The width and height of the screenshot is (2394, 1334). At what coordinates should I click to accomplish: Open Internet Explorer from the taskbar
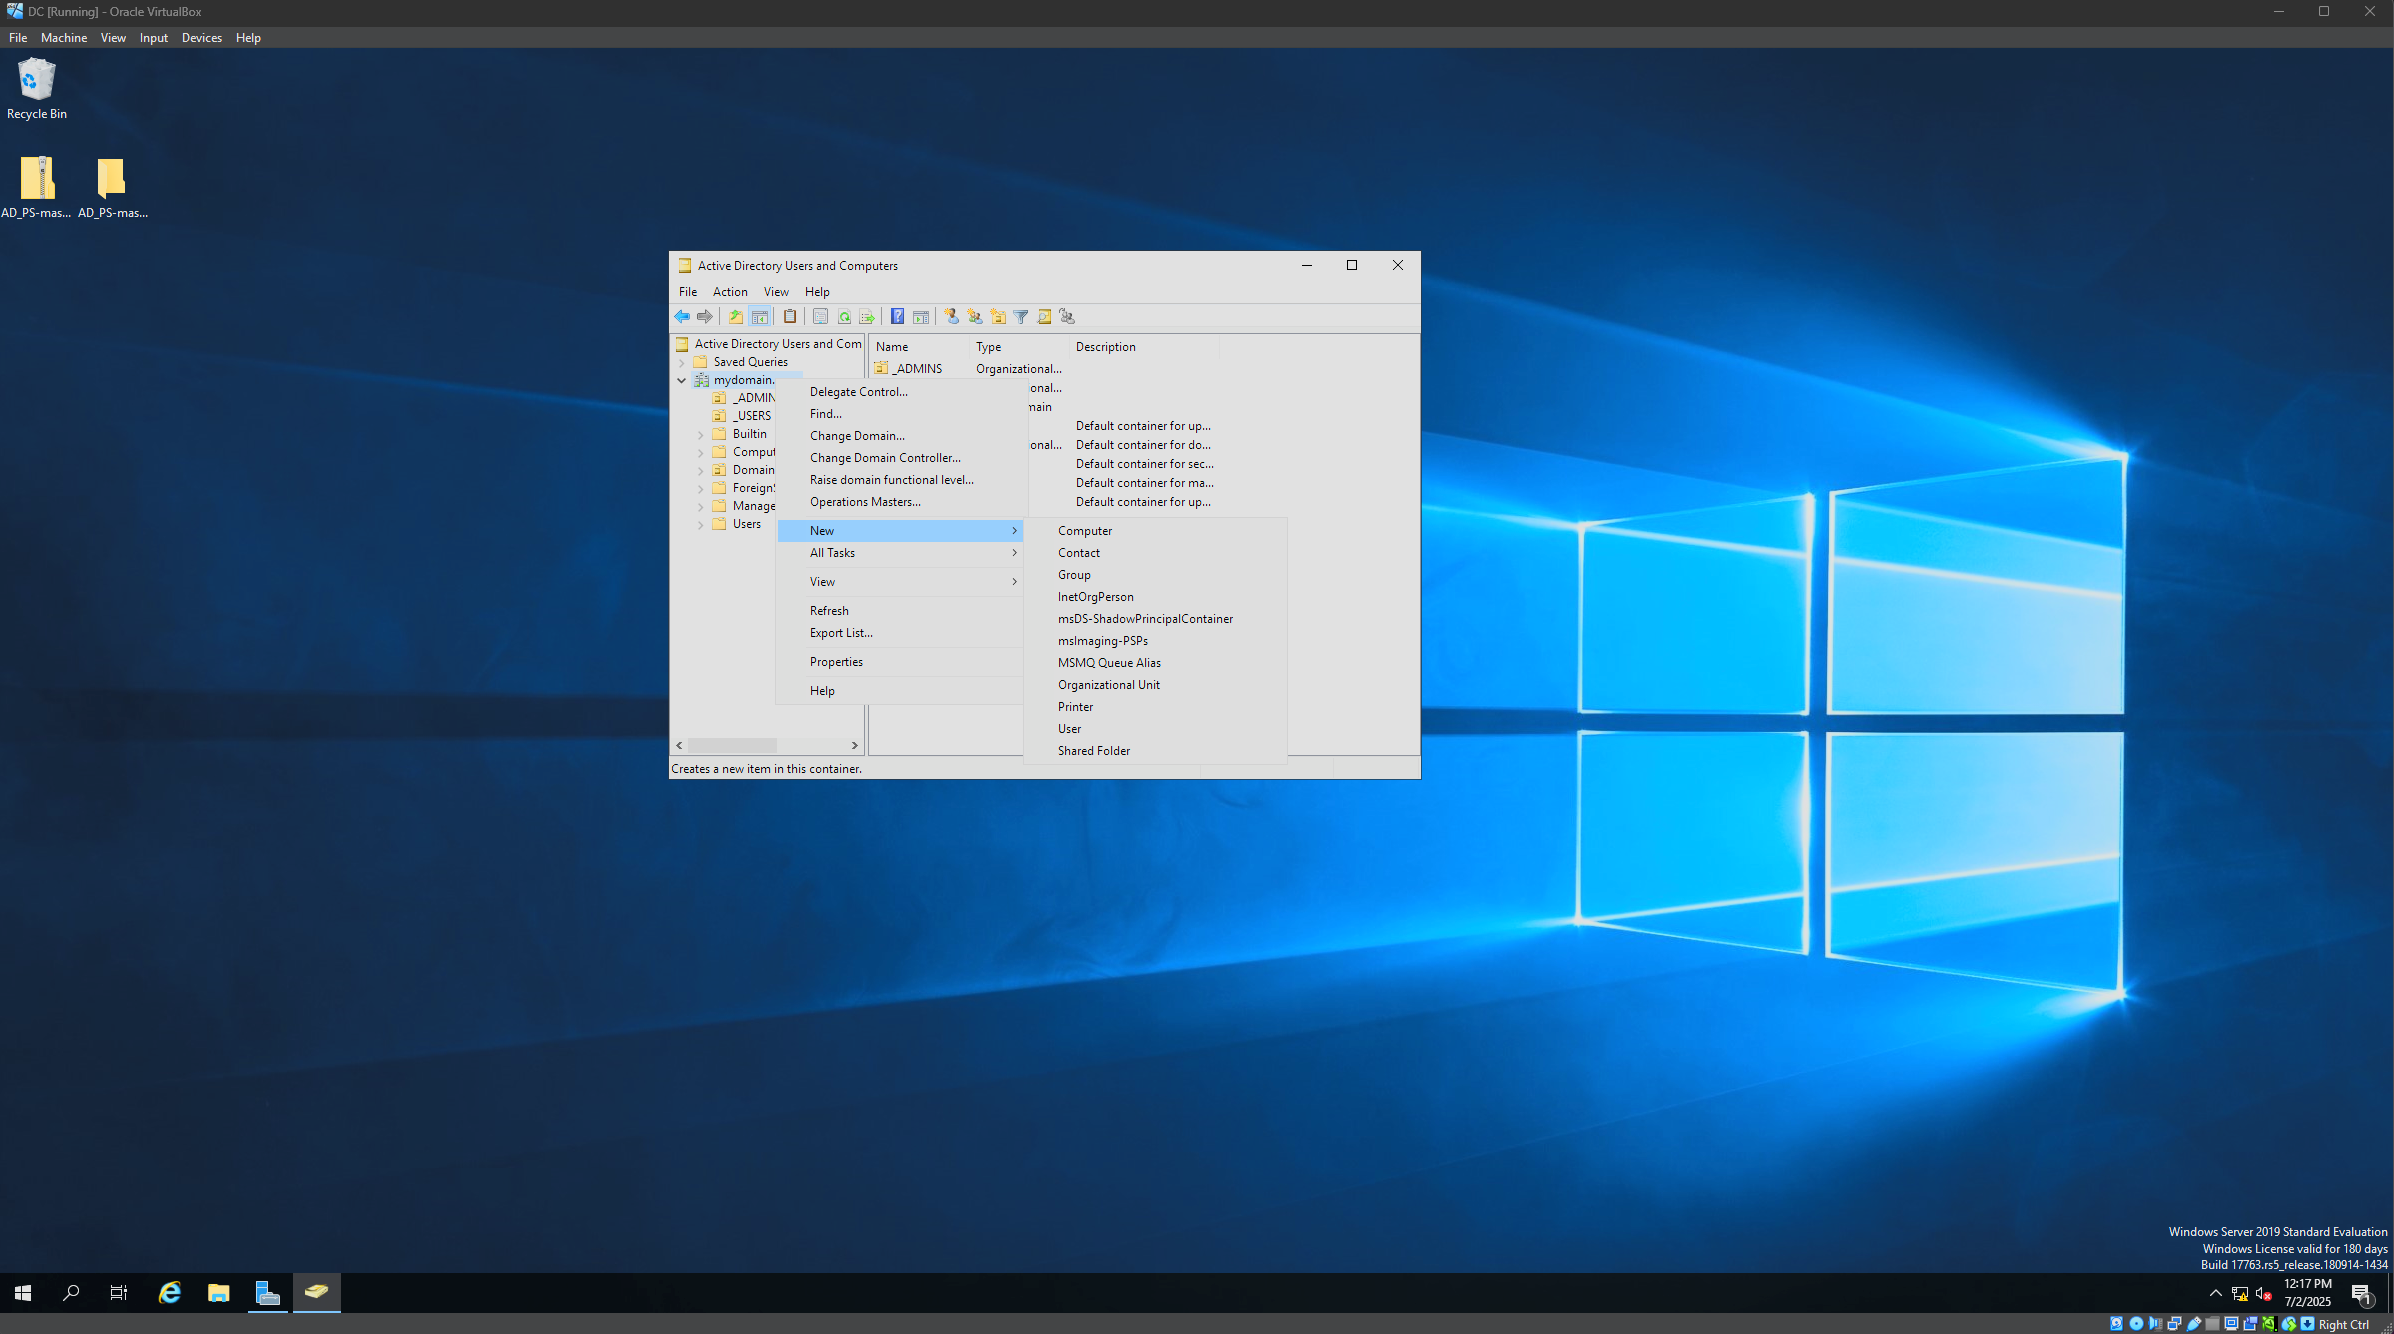pos(170,1293)
